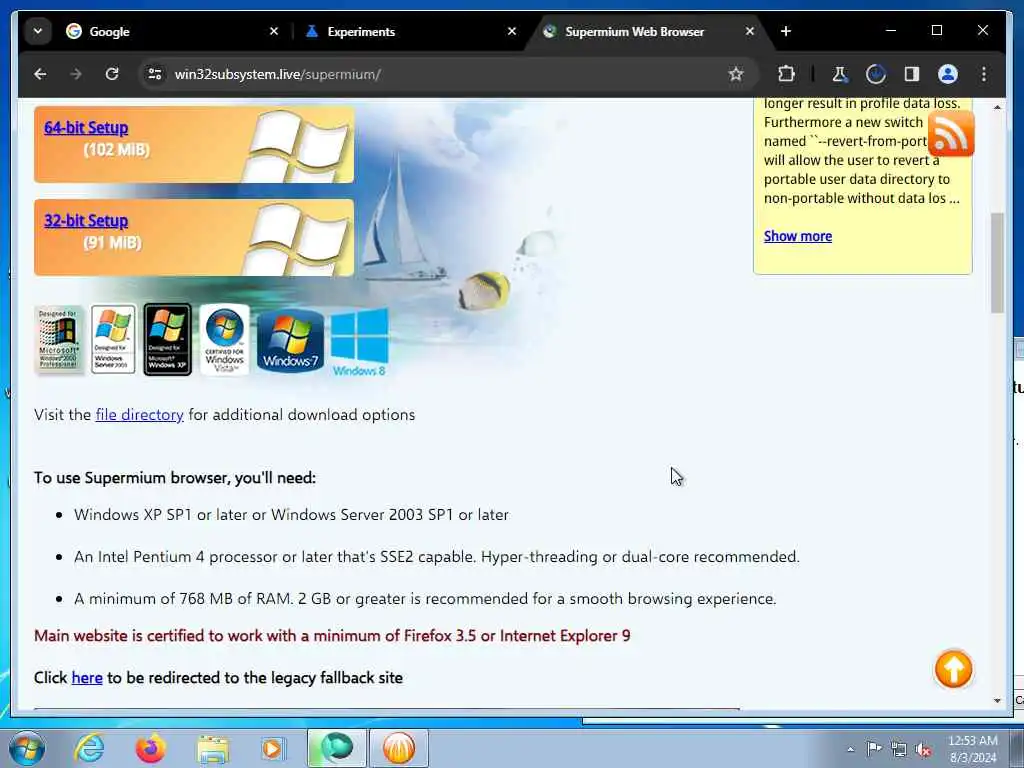Switch to the Google tab
The width and height of the screenshot is (1024, 768).
pos(172,31)
